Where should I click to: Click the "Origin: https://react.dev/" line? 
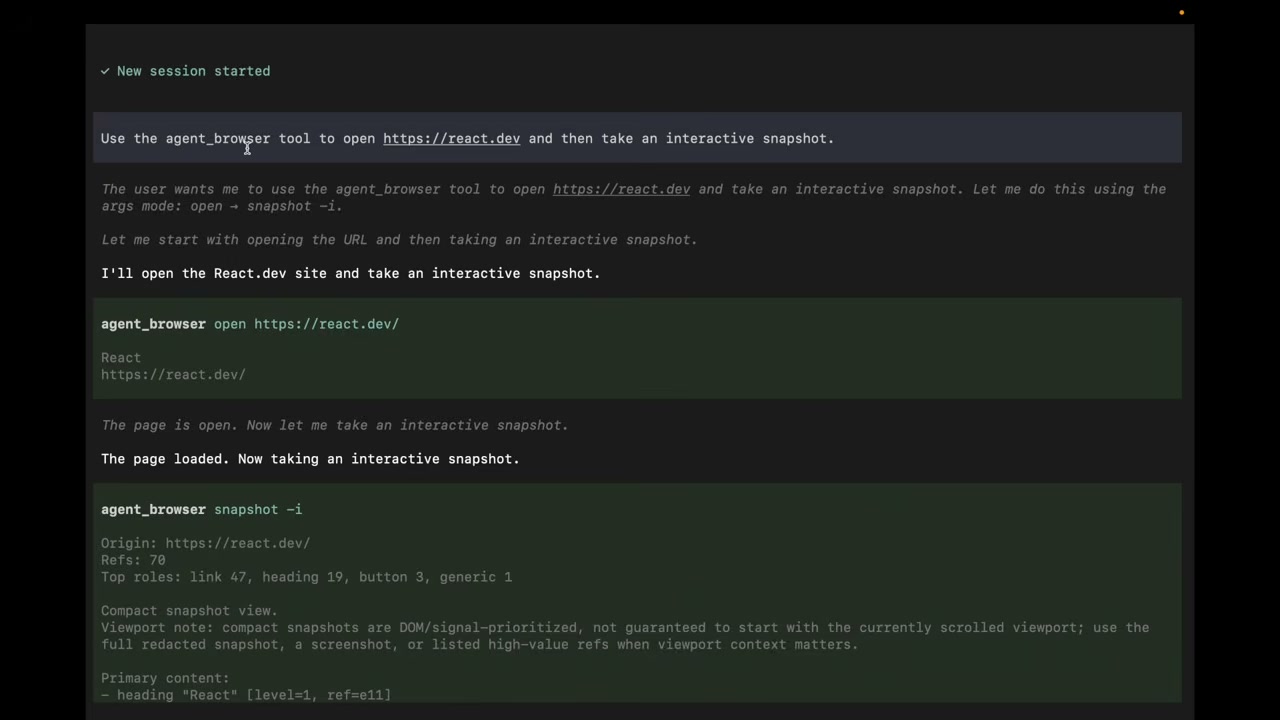[x=205, y=543]
